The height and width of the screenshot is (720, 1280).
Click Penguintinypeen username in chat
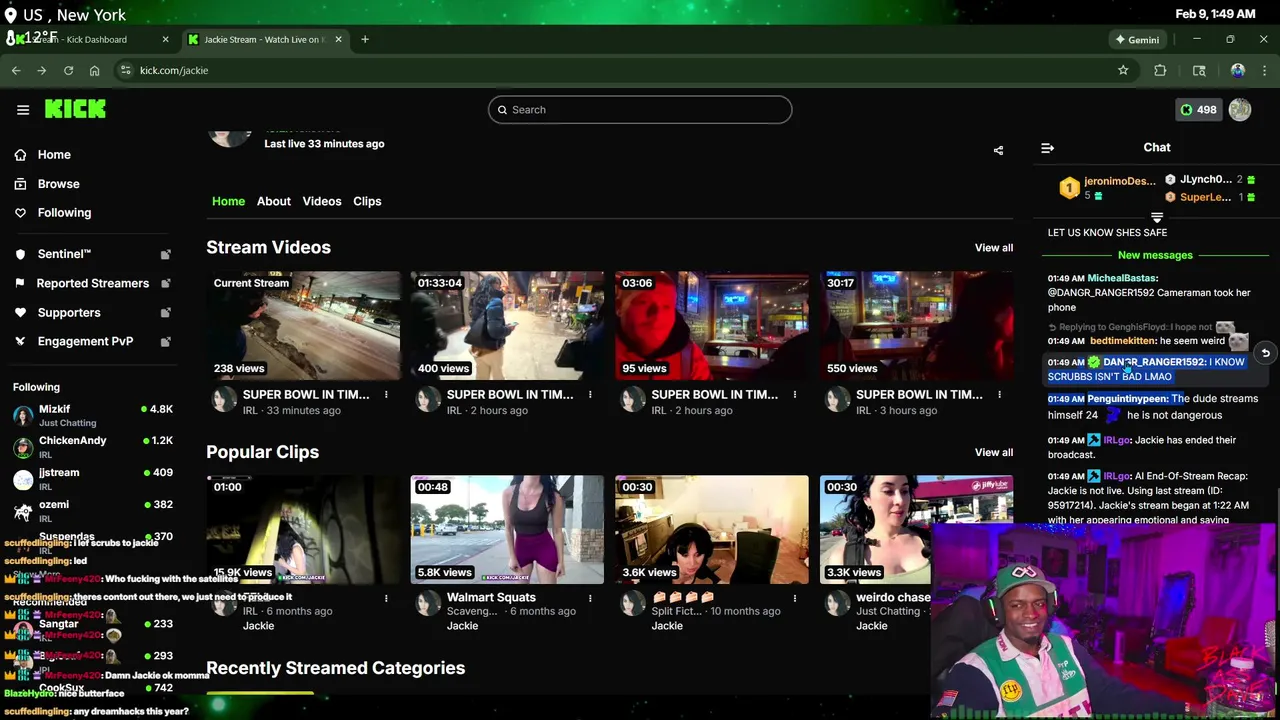point(1127,398)
